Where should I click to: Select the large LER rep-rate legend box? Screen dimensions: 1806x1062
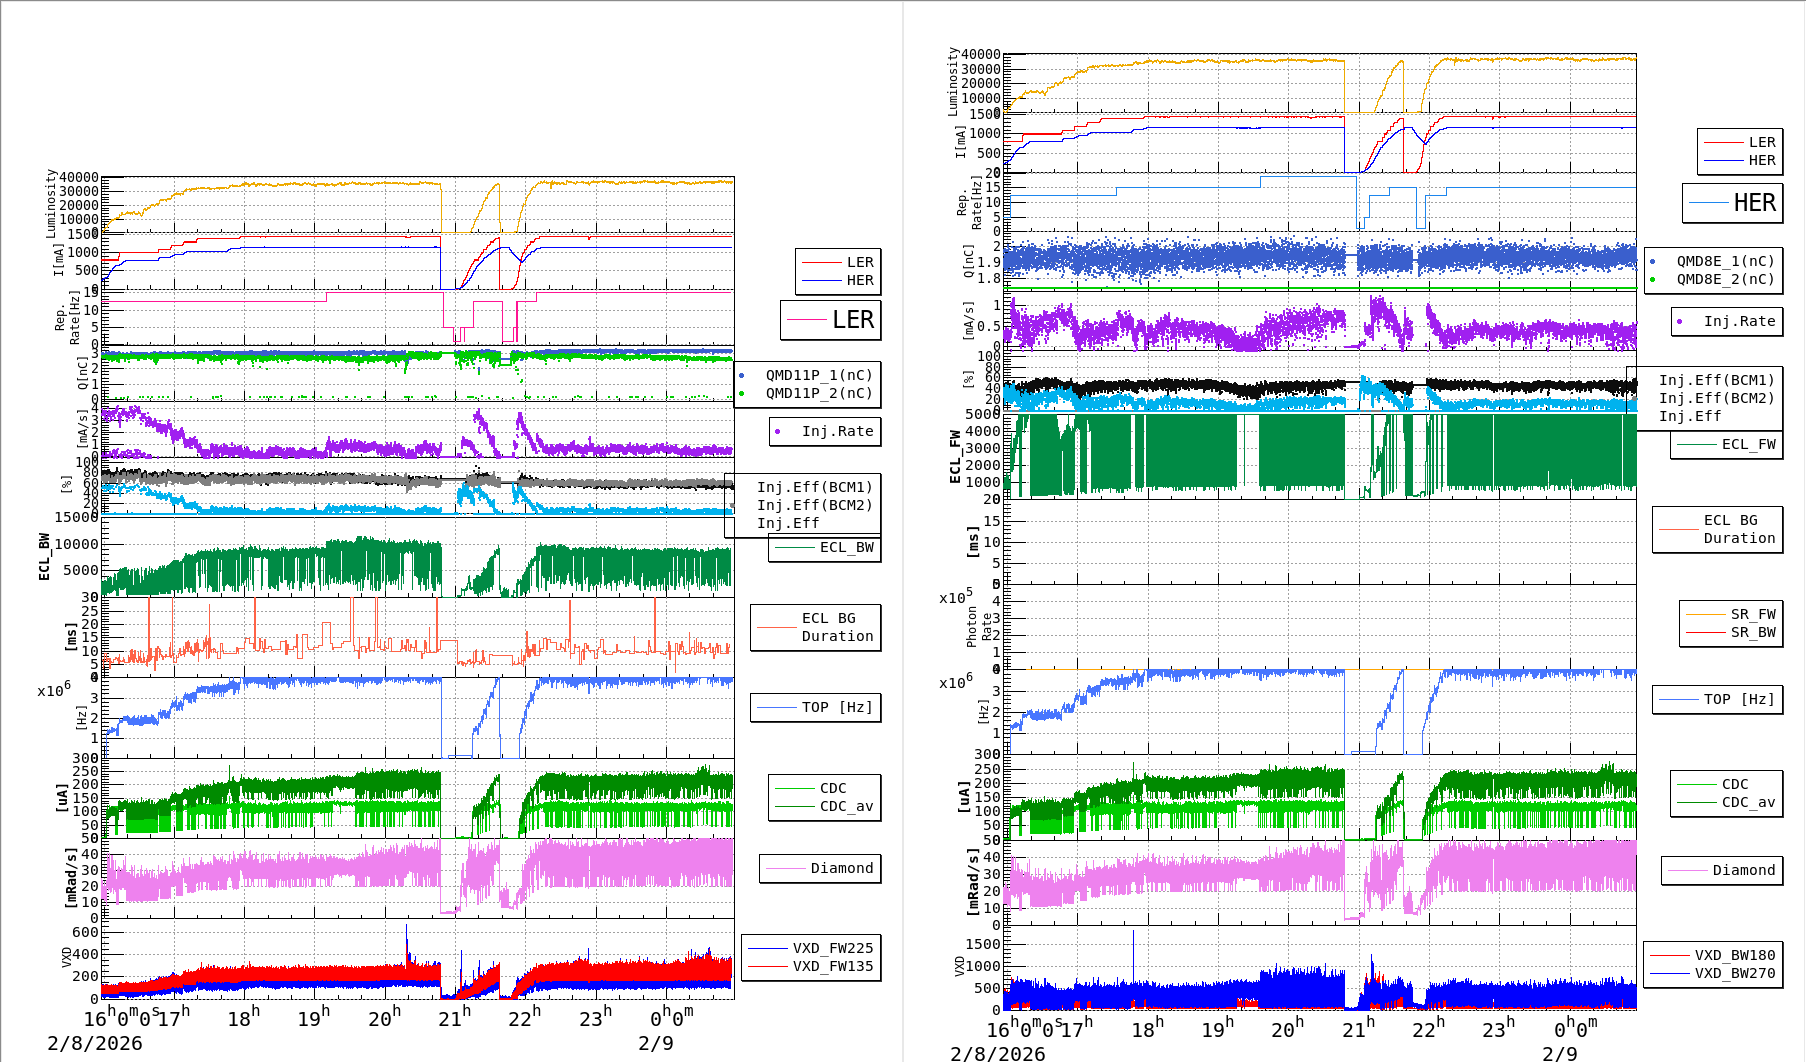(x=831, y=320)
